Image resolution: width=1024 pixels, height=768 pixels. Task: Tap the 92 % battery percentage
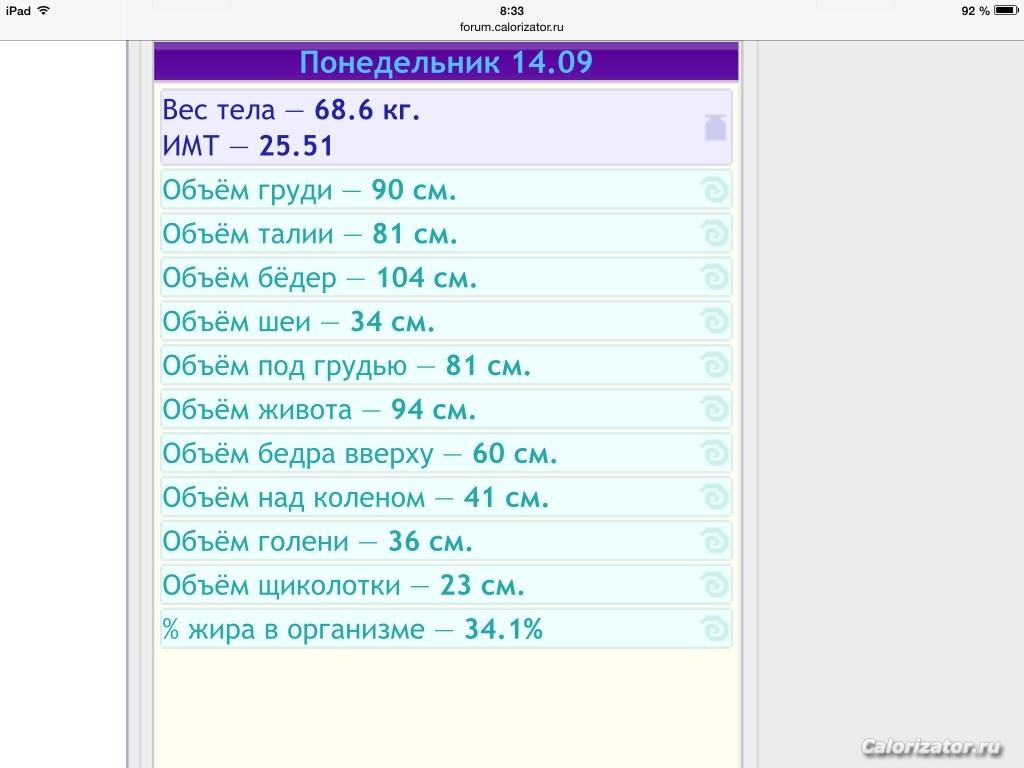[x=975, y=10]
